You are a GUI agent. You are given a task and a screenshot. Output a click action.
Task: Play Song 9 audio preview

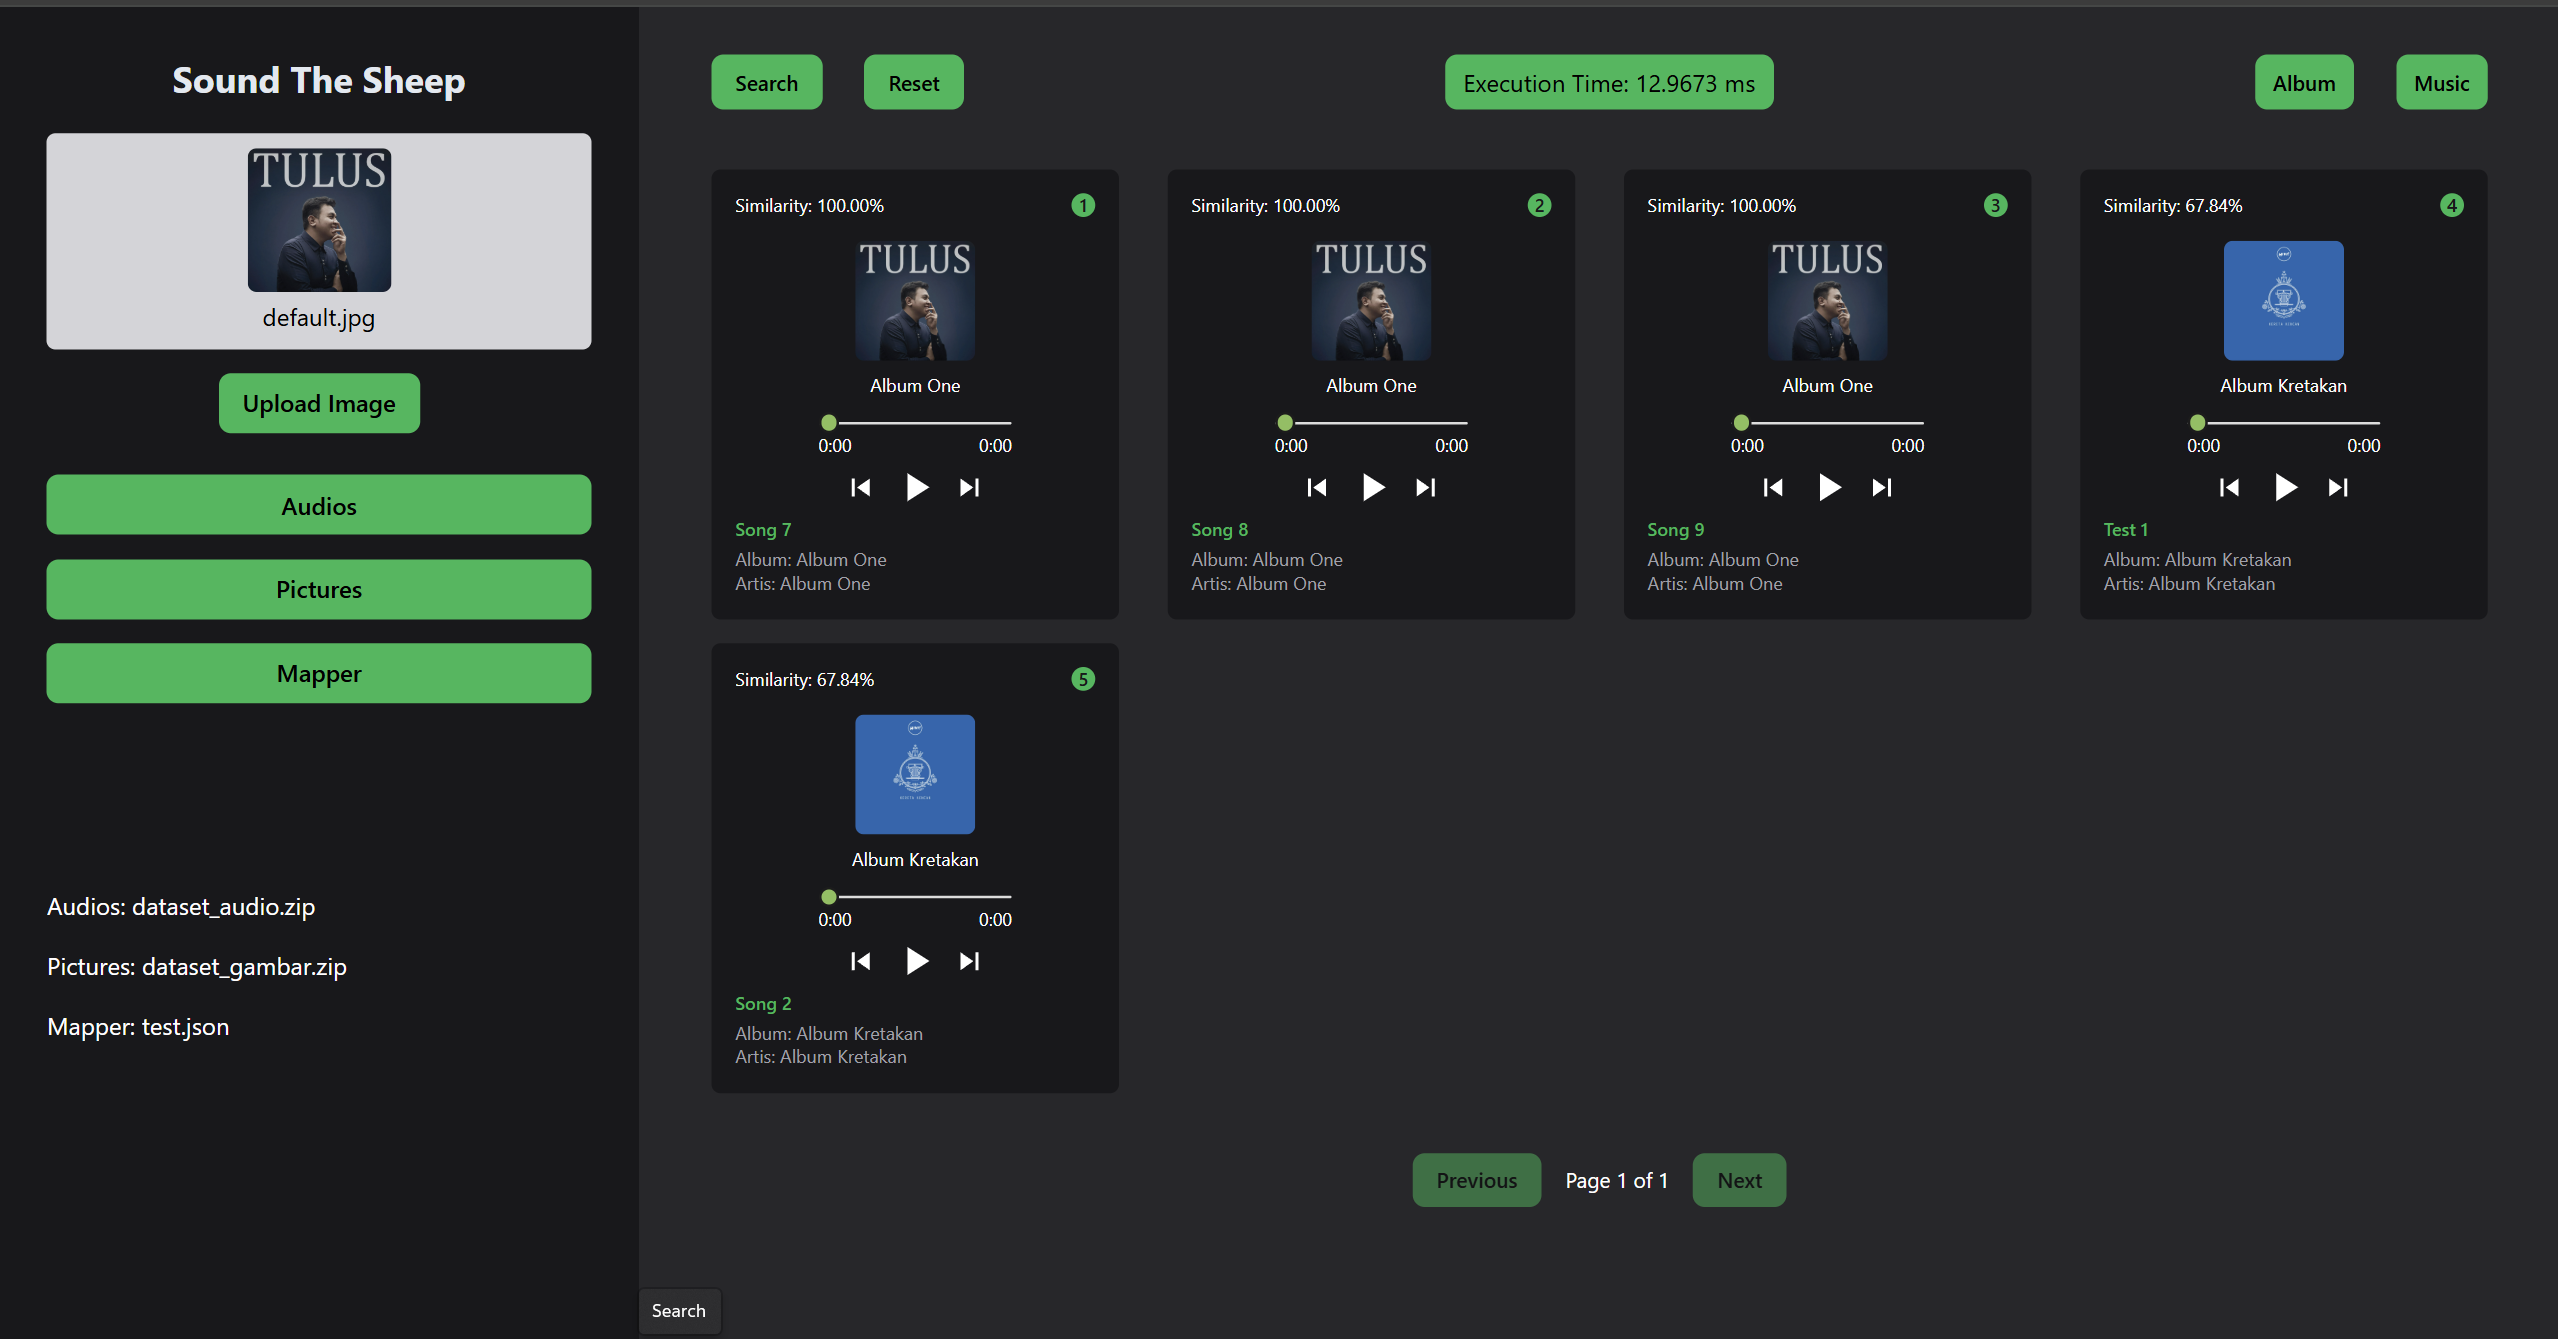pos(1828,487)
